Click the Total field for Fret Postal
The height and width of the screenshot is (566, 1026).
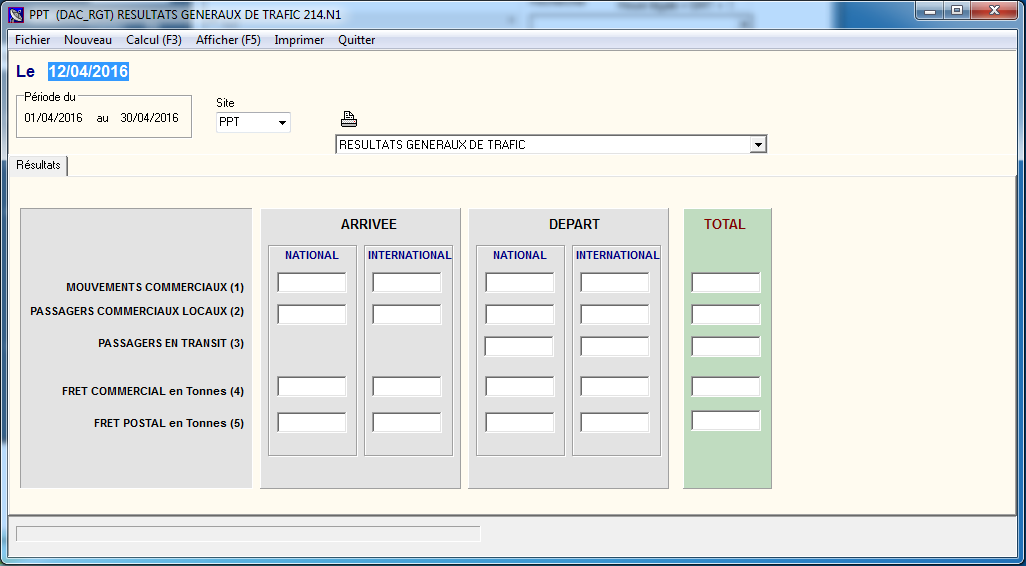tap(725, 421)
